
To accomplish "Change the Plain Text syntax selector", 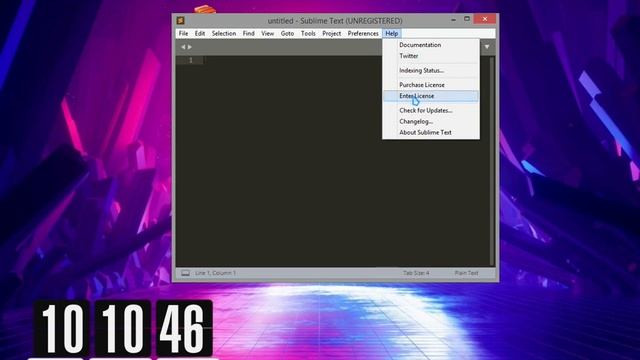I will coord(466,273).
